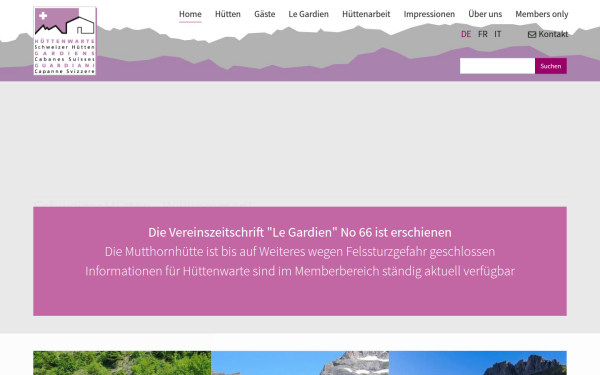
Task: Open the Le Gardien menu item
Action: pos(308,14)
